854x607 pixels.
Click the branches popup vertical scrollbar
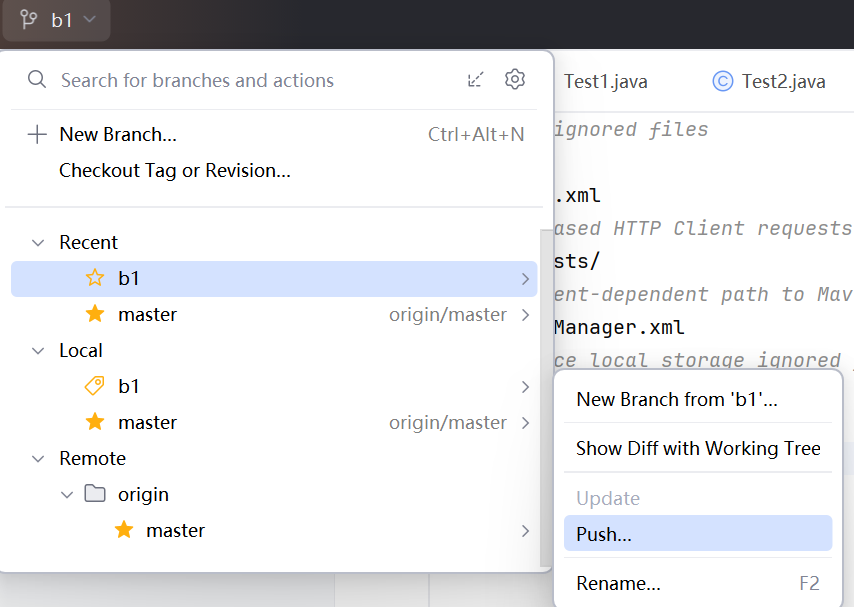click(x=545, y=398)
